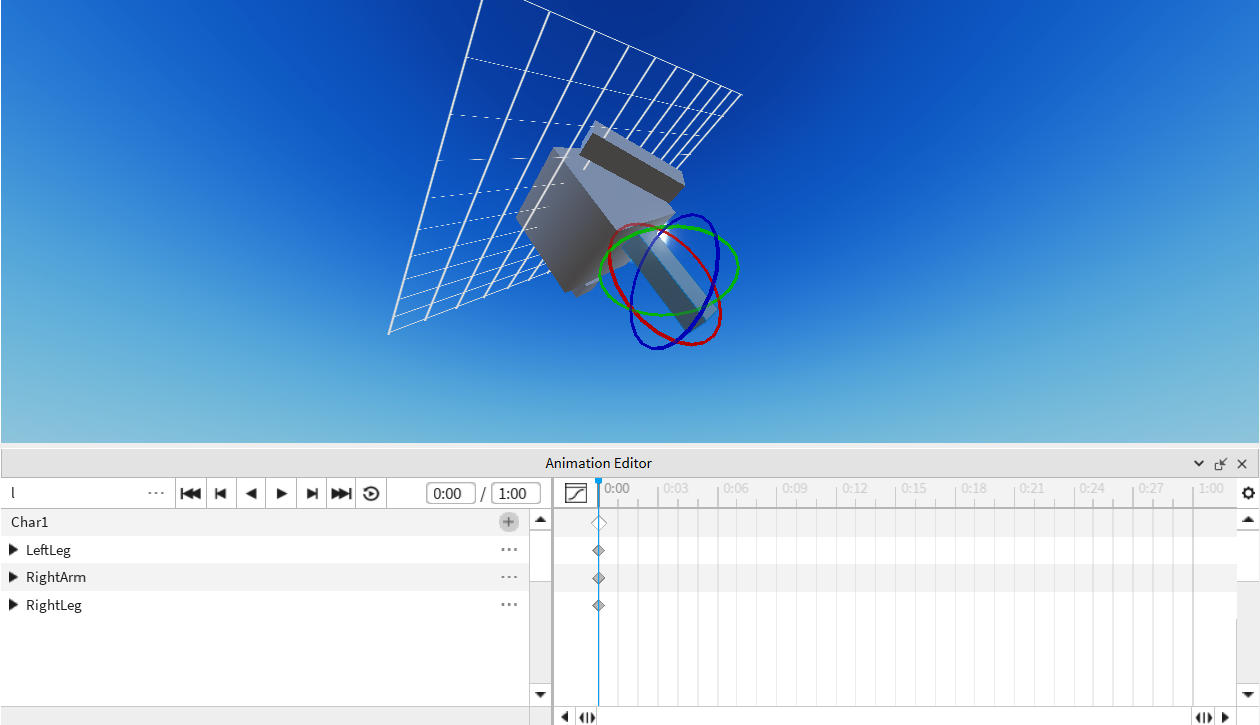Screen dimensions: 1260x725
Task: Undock the Animation Editor panel
Action: coord(1221,464)
